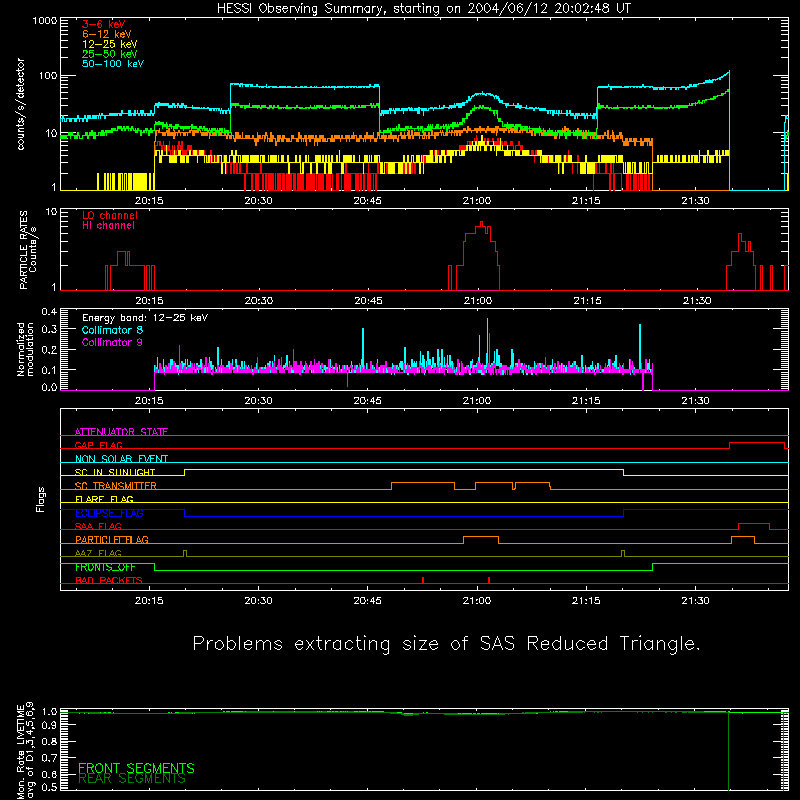The width and height of the screenshot is (800, 800).
Task: Select the 'Collimator 9' legend entry
Action: click(112, 342)
